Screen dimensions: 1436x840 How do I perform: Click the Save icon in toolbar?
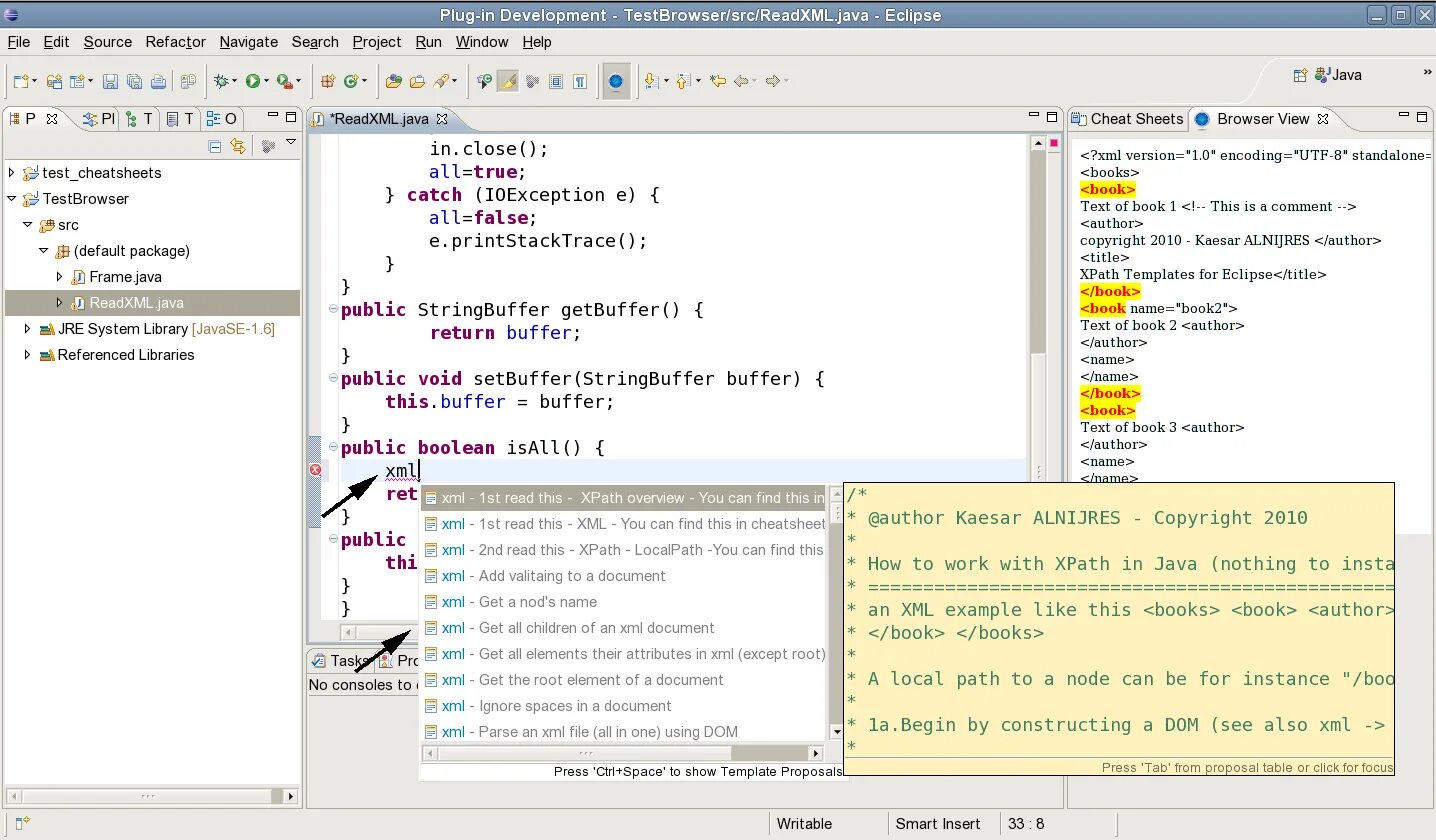[x=110, y=82]
